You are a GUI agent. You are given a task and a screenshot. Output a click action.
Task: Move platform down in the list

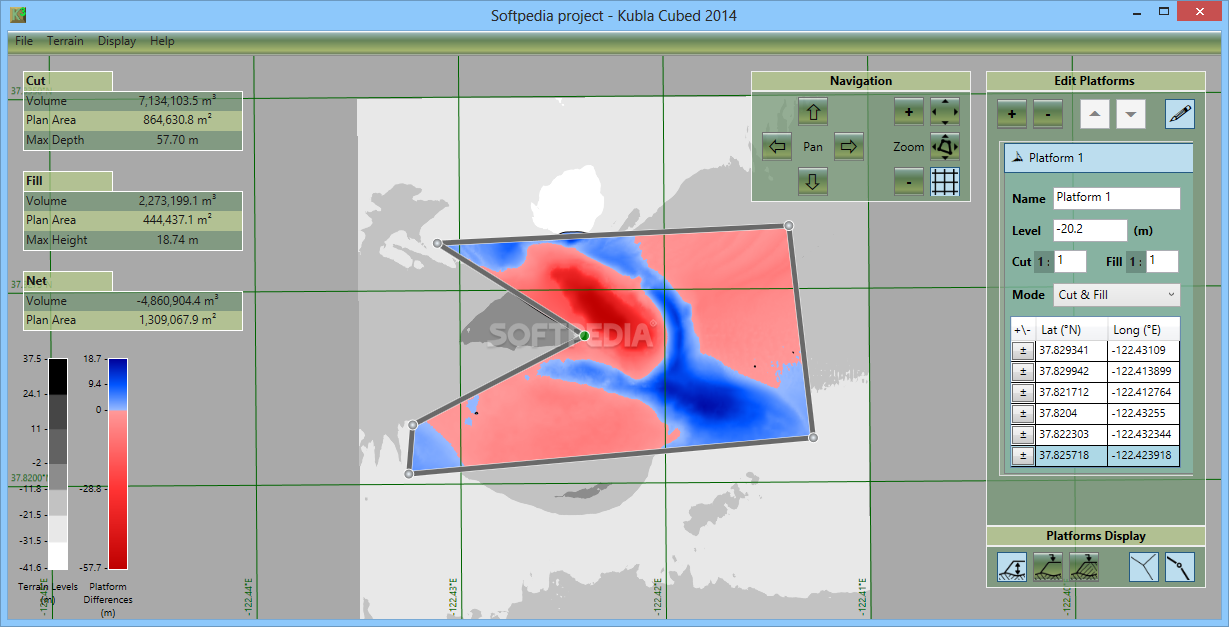pos(1131,114)
